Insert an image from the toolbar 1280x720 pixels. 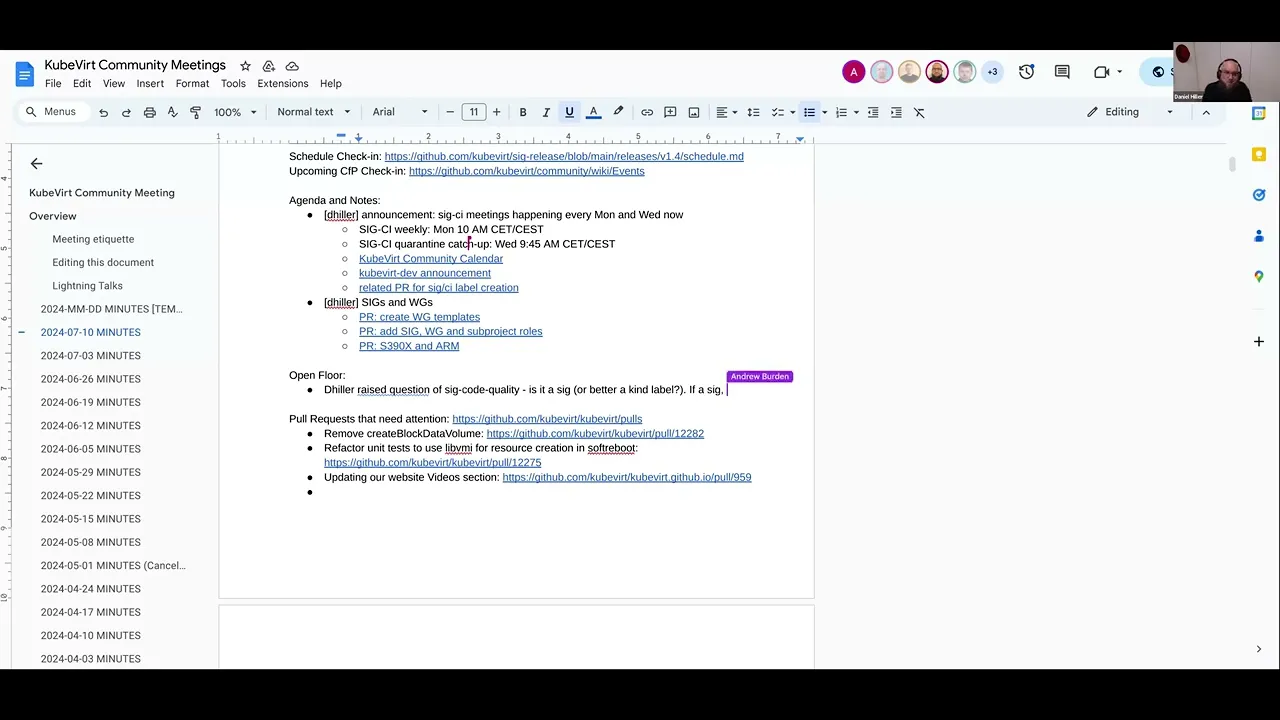coord(694,112)
